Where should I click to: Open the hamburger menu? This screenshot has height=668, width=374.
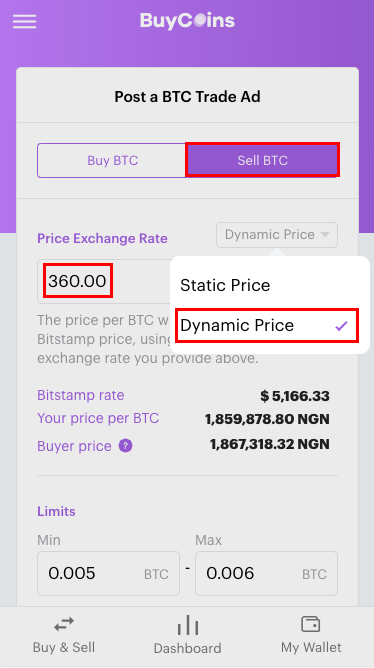click(x=24, y=21)
